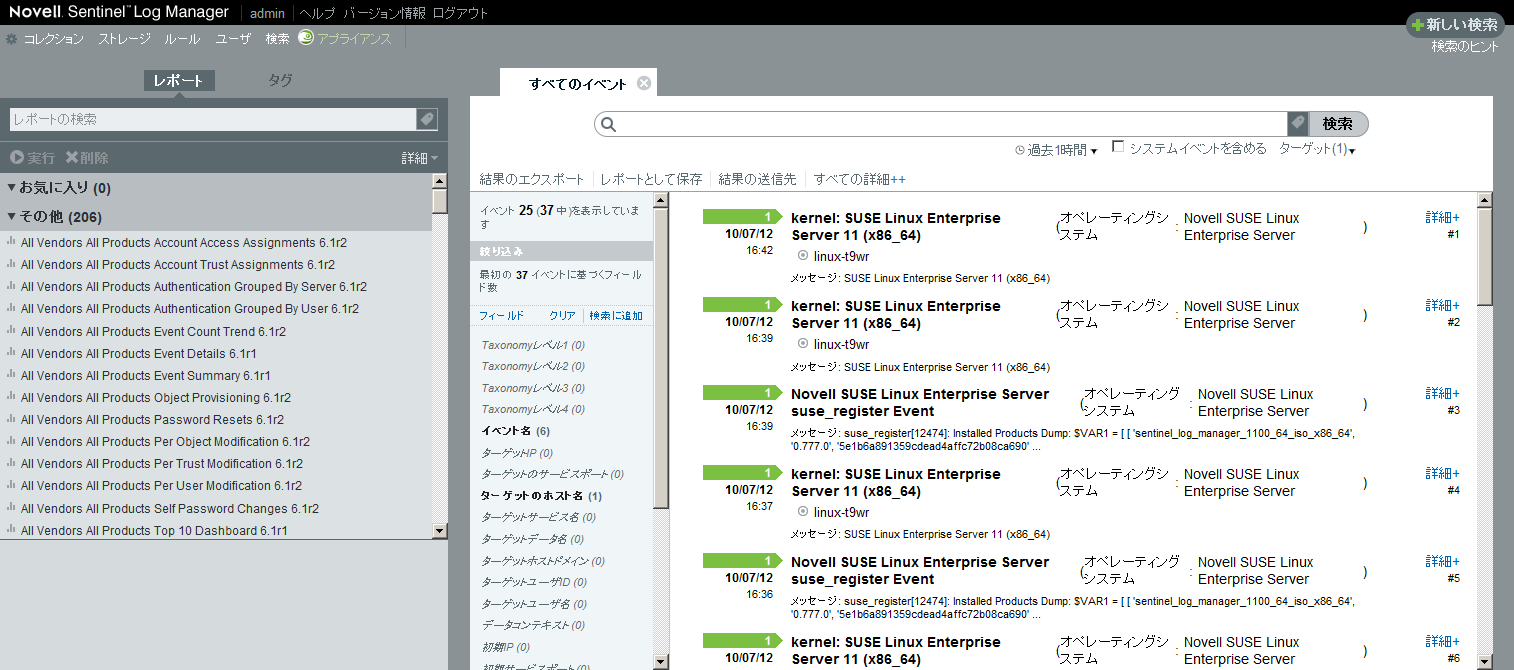Click report list scrollbar down arrow
The image size is (1514, 670).
pos(440,531)
